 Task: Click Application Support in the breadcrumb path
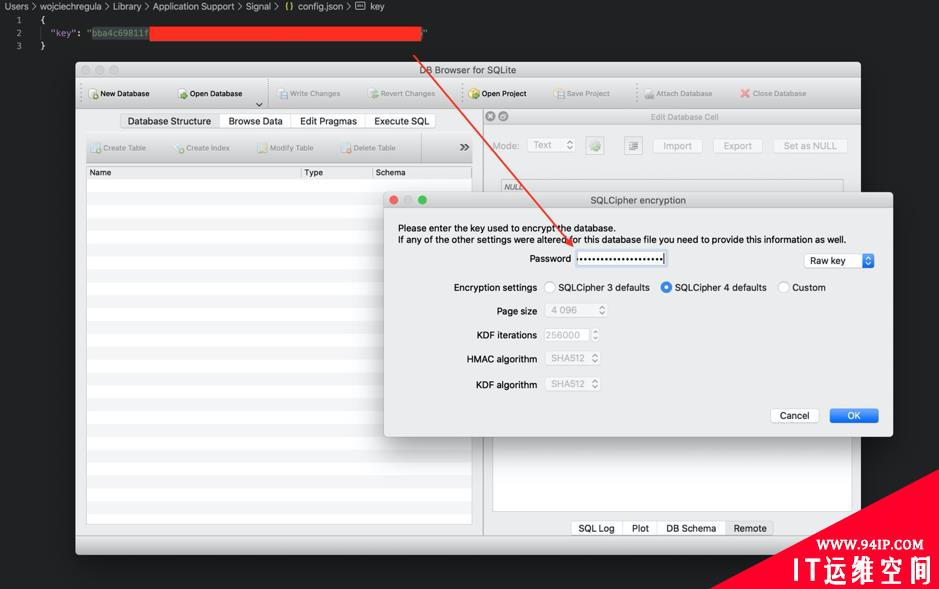(193, 7)
